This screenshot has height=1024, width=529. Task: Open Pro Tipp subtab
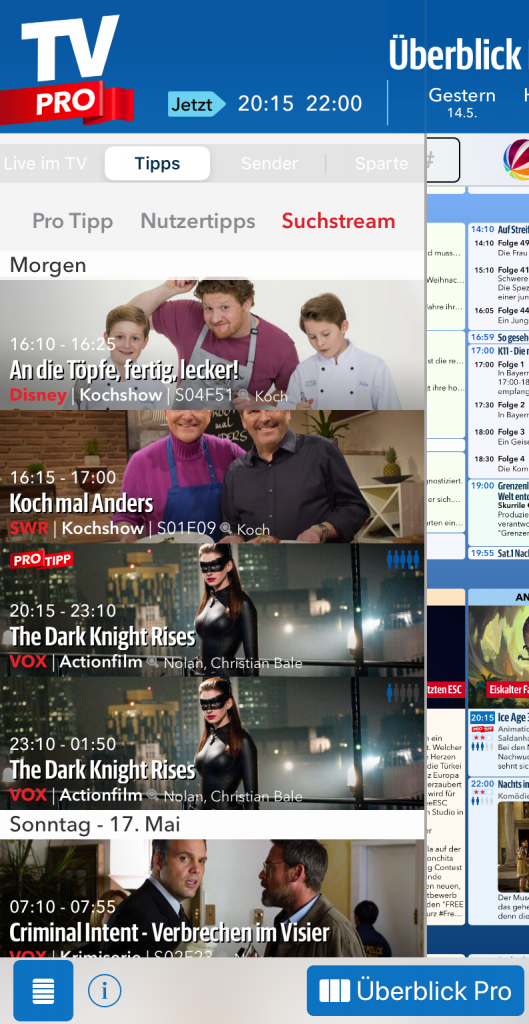[x=72, y=221]
